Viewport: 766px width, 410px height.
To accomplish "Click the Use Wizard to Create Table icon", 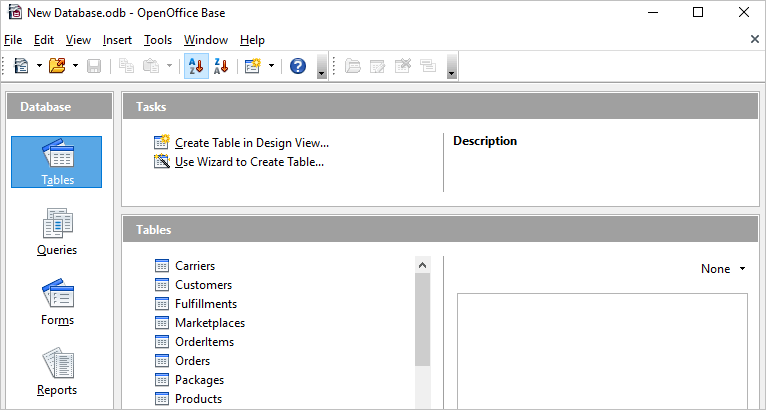I will coord(162,161).
